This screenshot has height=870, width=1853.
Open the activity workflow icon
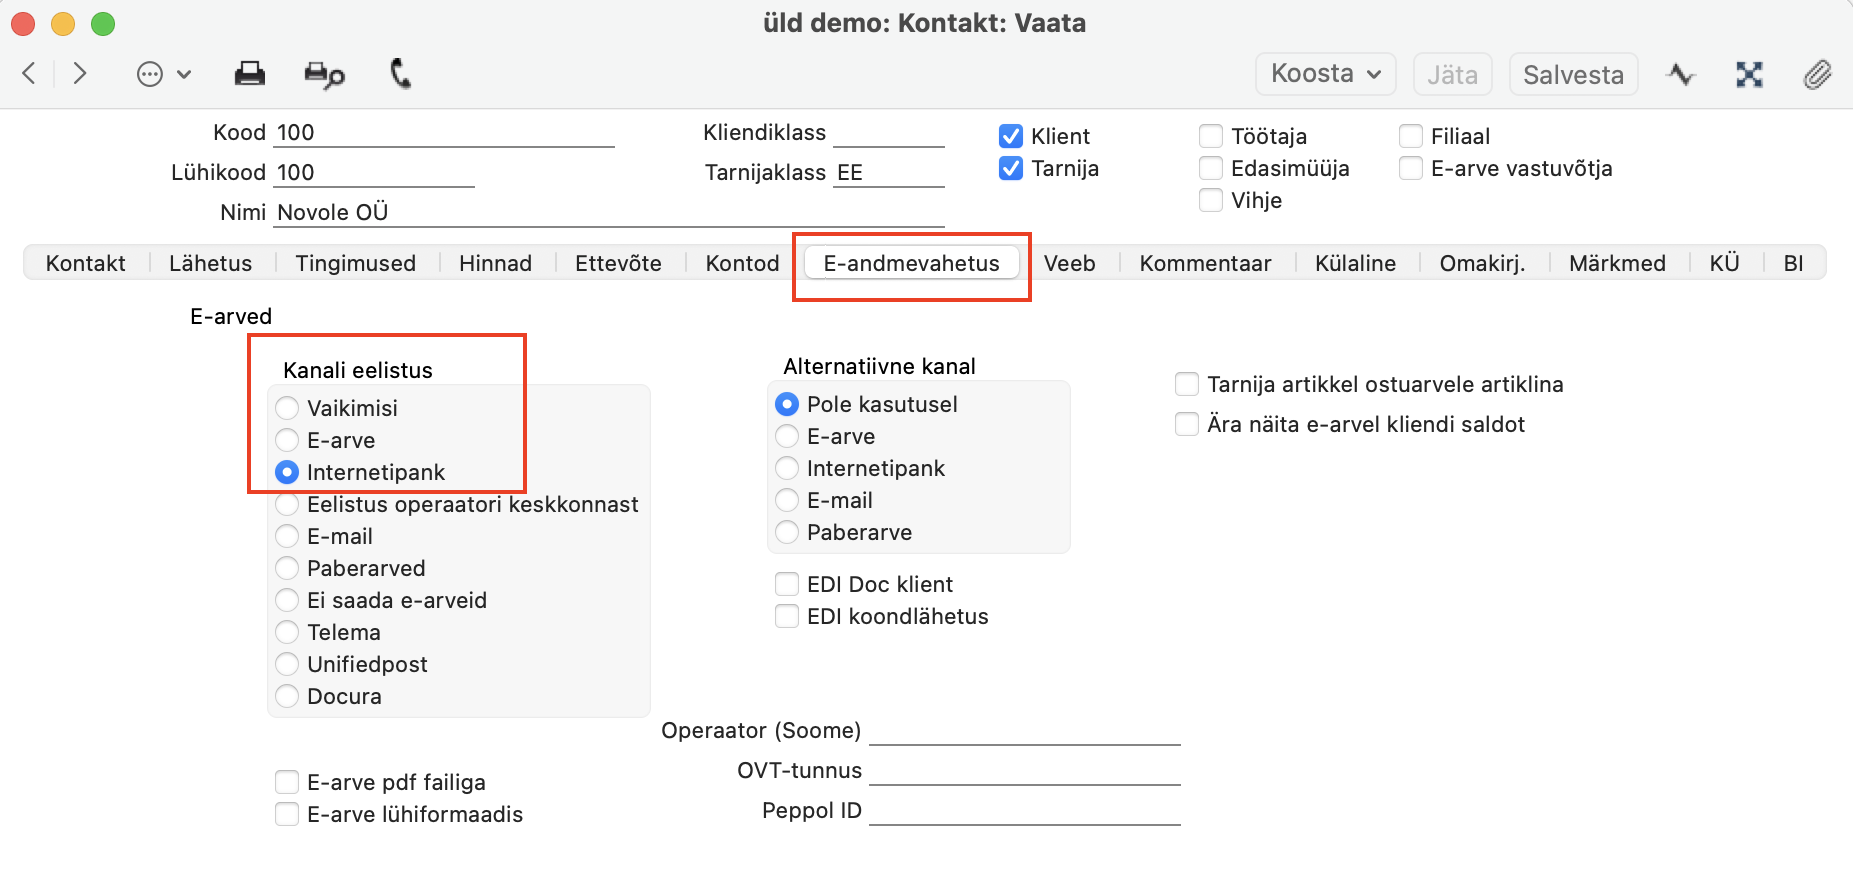1681,74
